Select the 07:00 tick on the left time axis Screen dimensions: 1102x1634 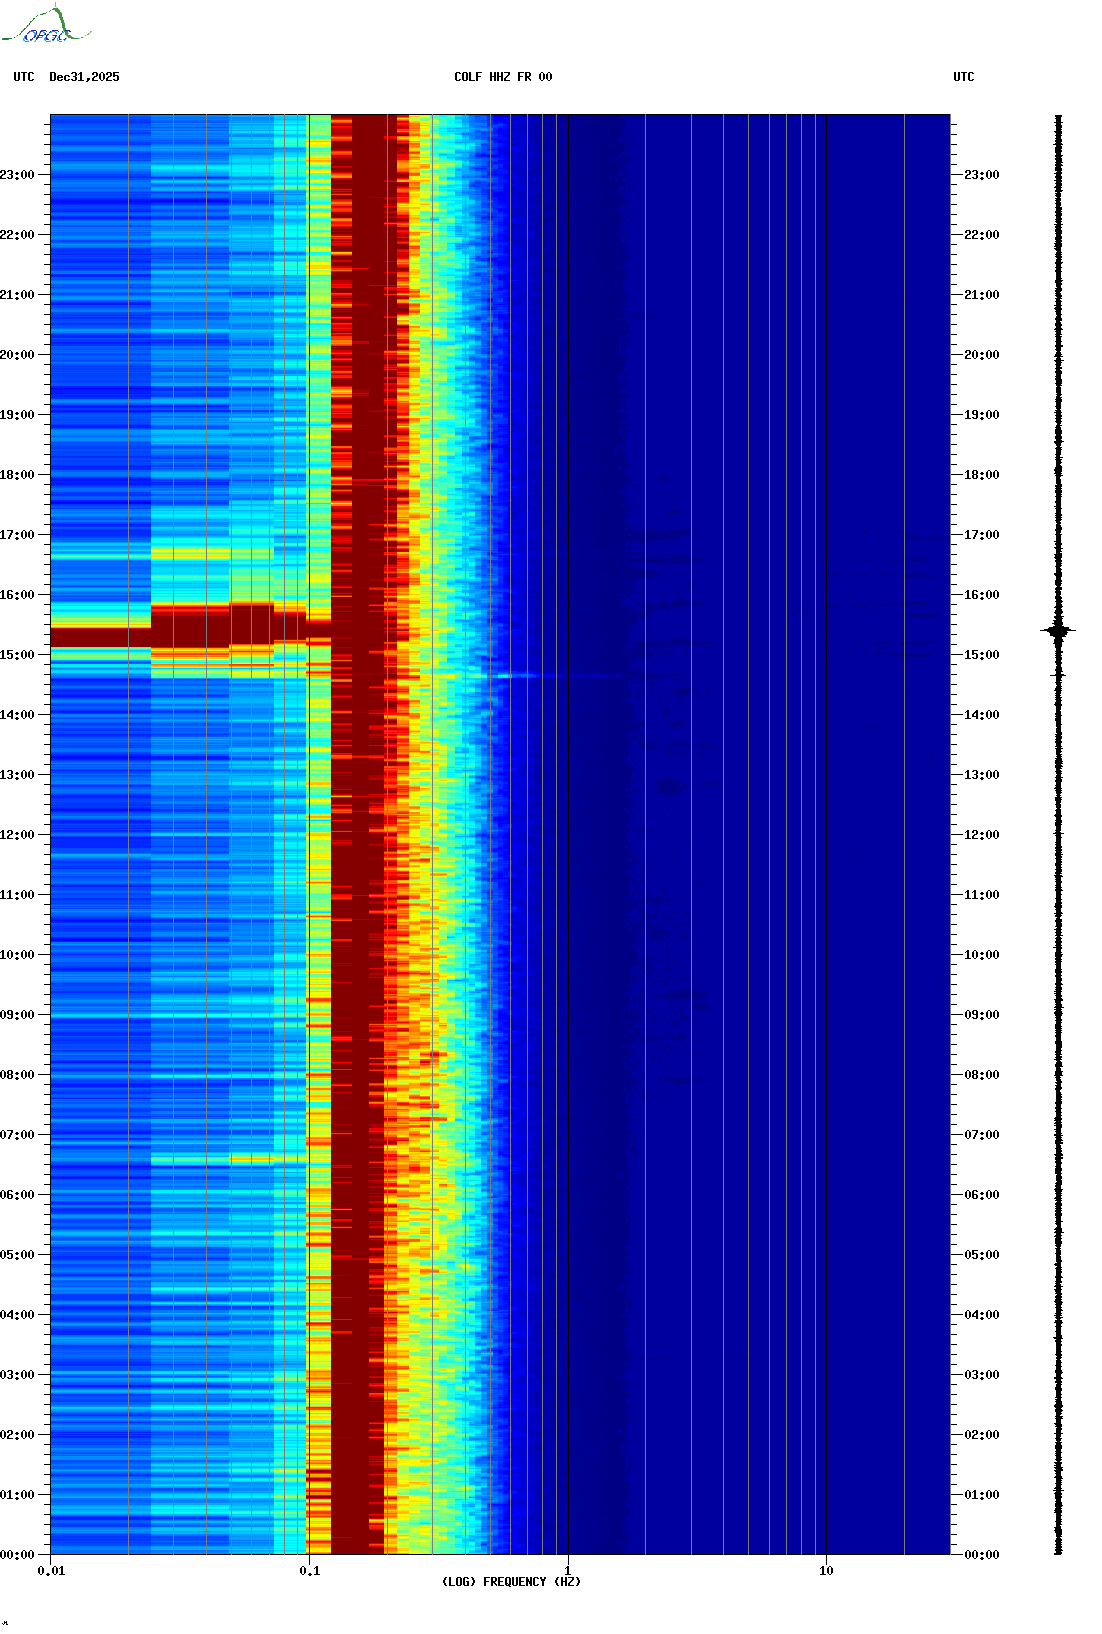point(18,1135)
